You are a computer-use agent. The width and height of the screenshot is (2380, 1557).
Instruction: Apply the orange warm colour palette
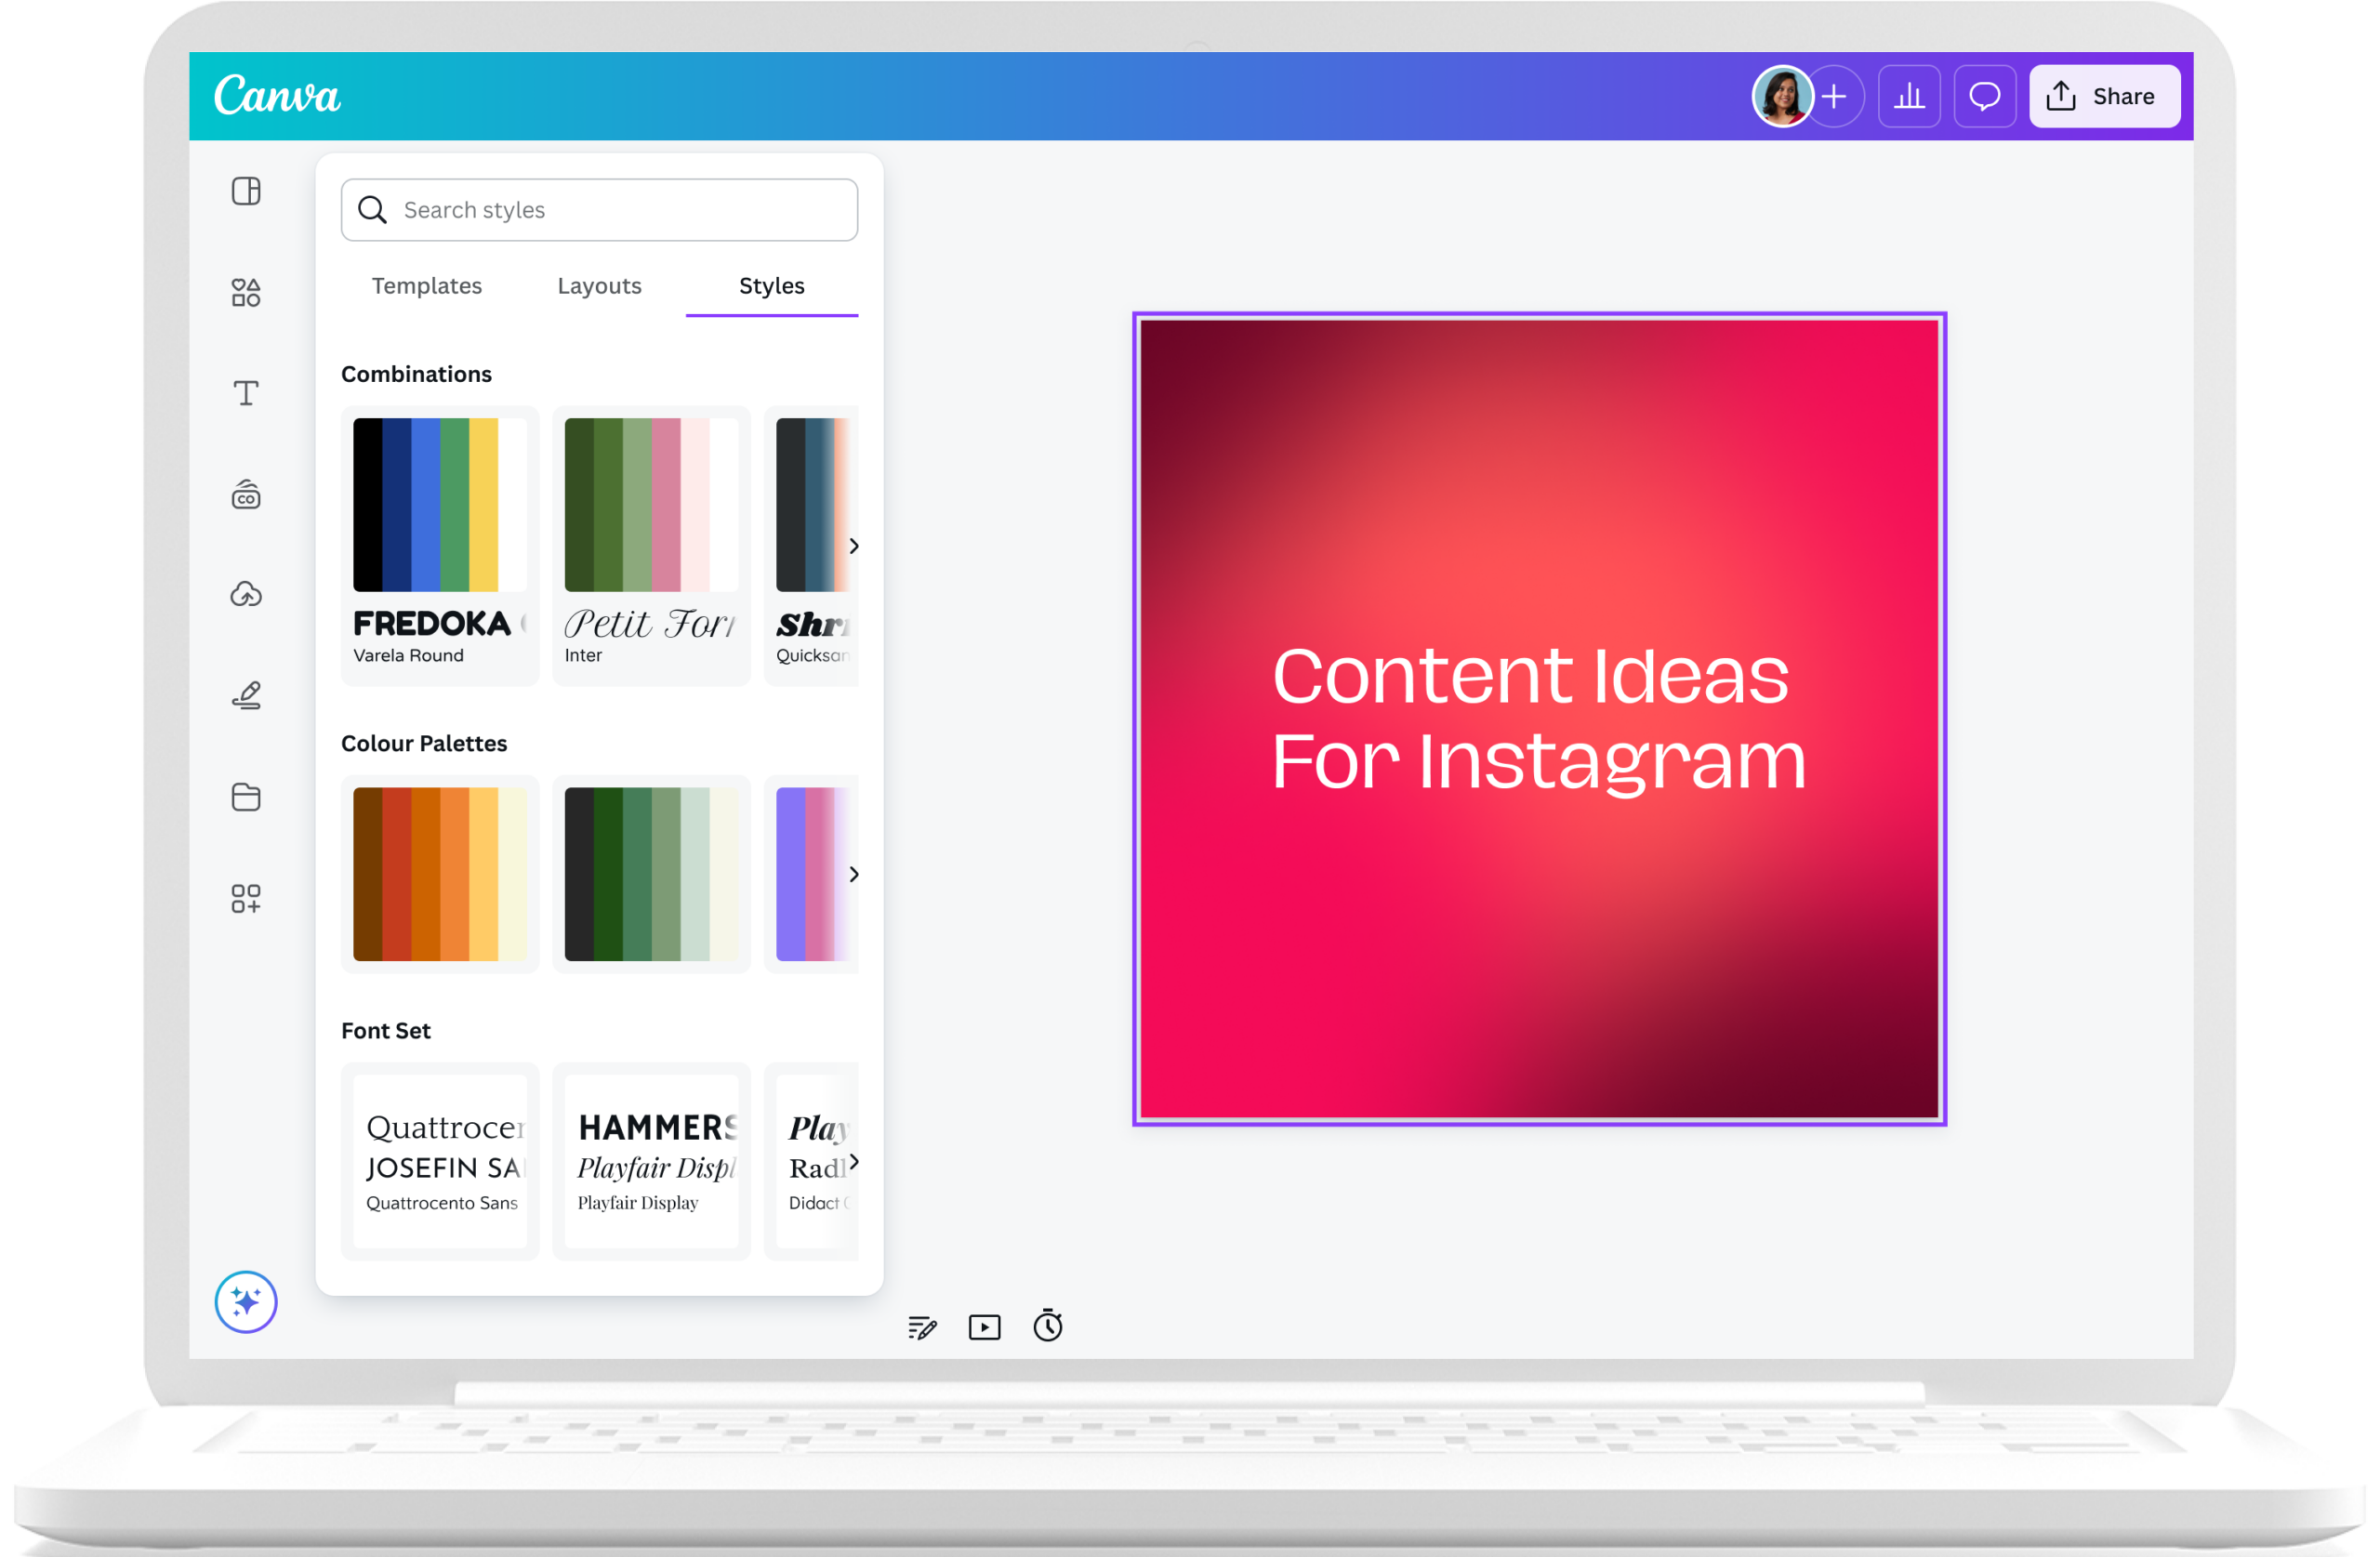440,875
